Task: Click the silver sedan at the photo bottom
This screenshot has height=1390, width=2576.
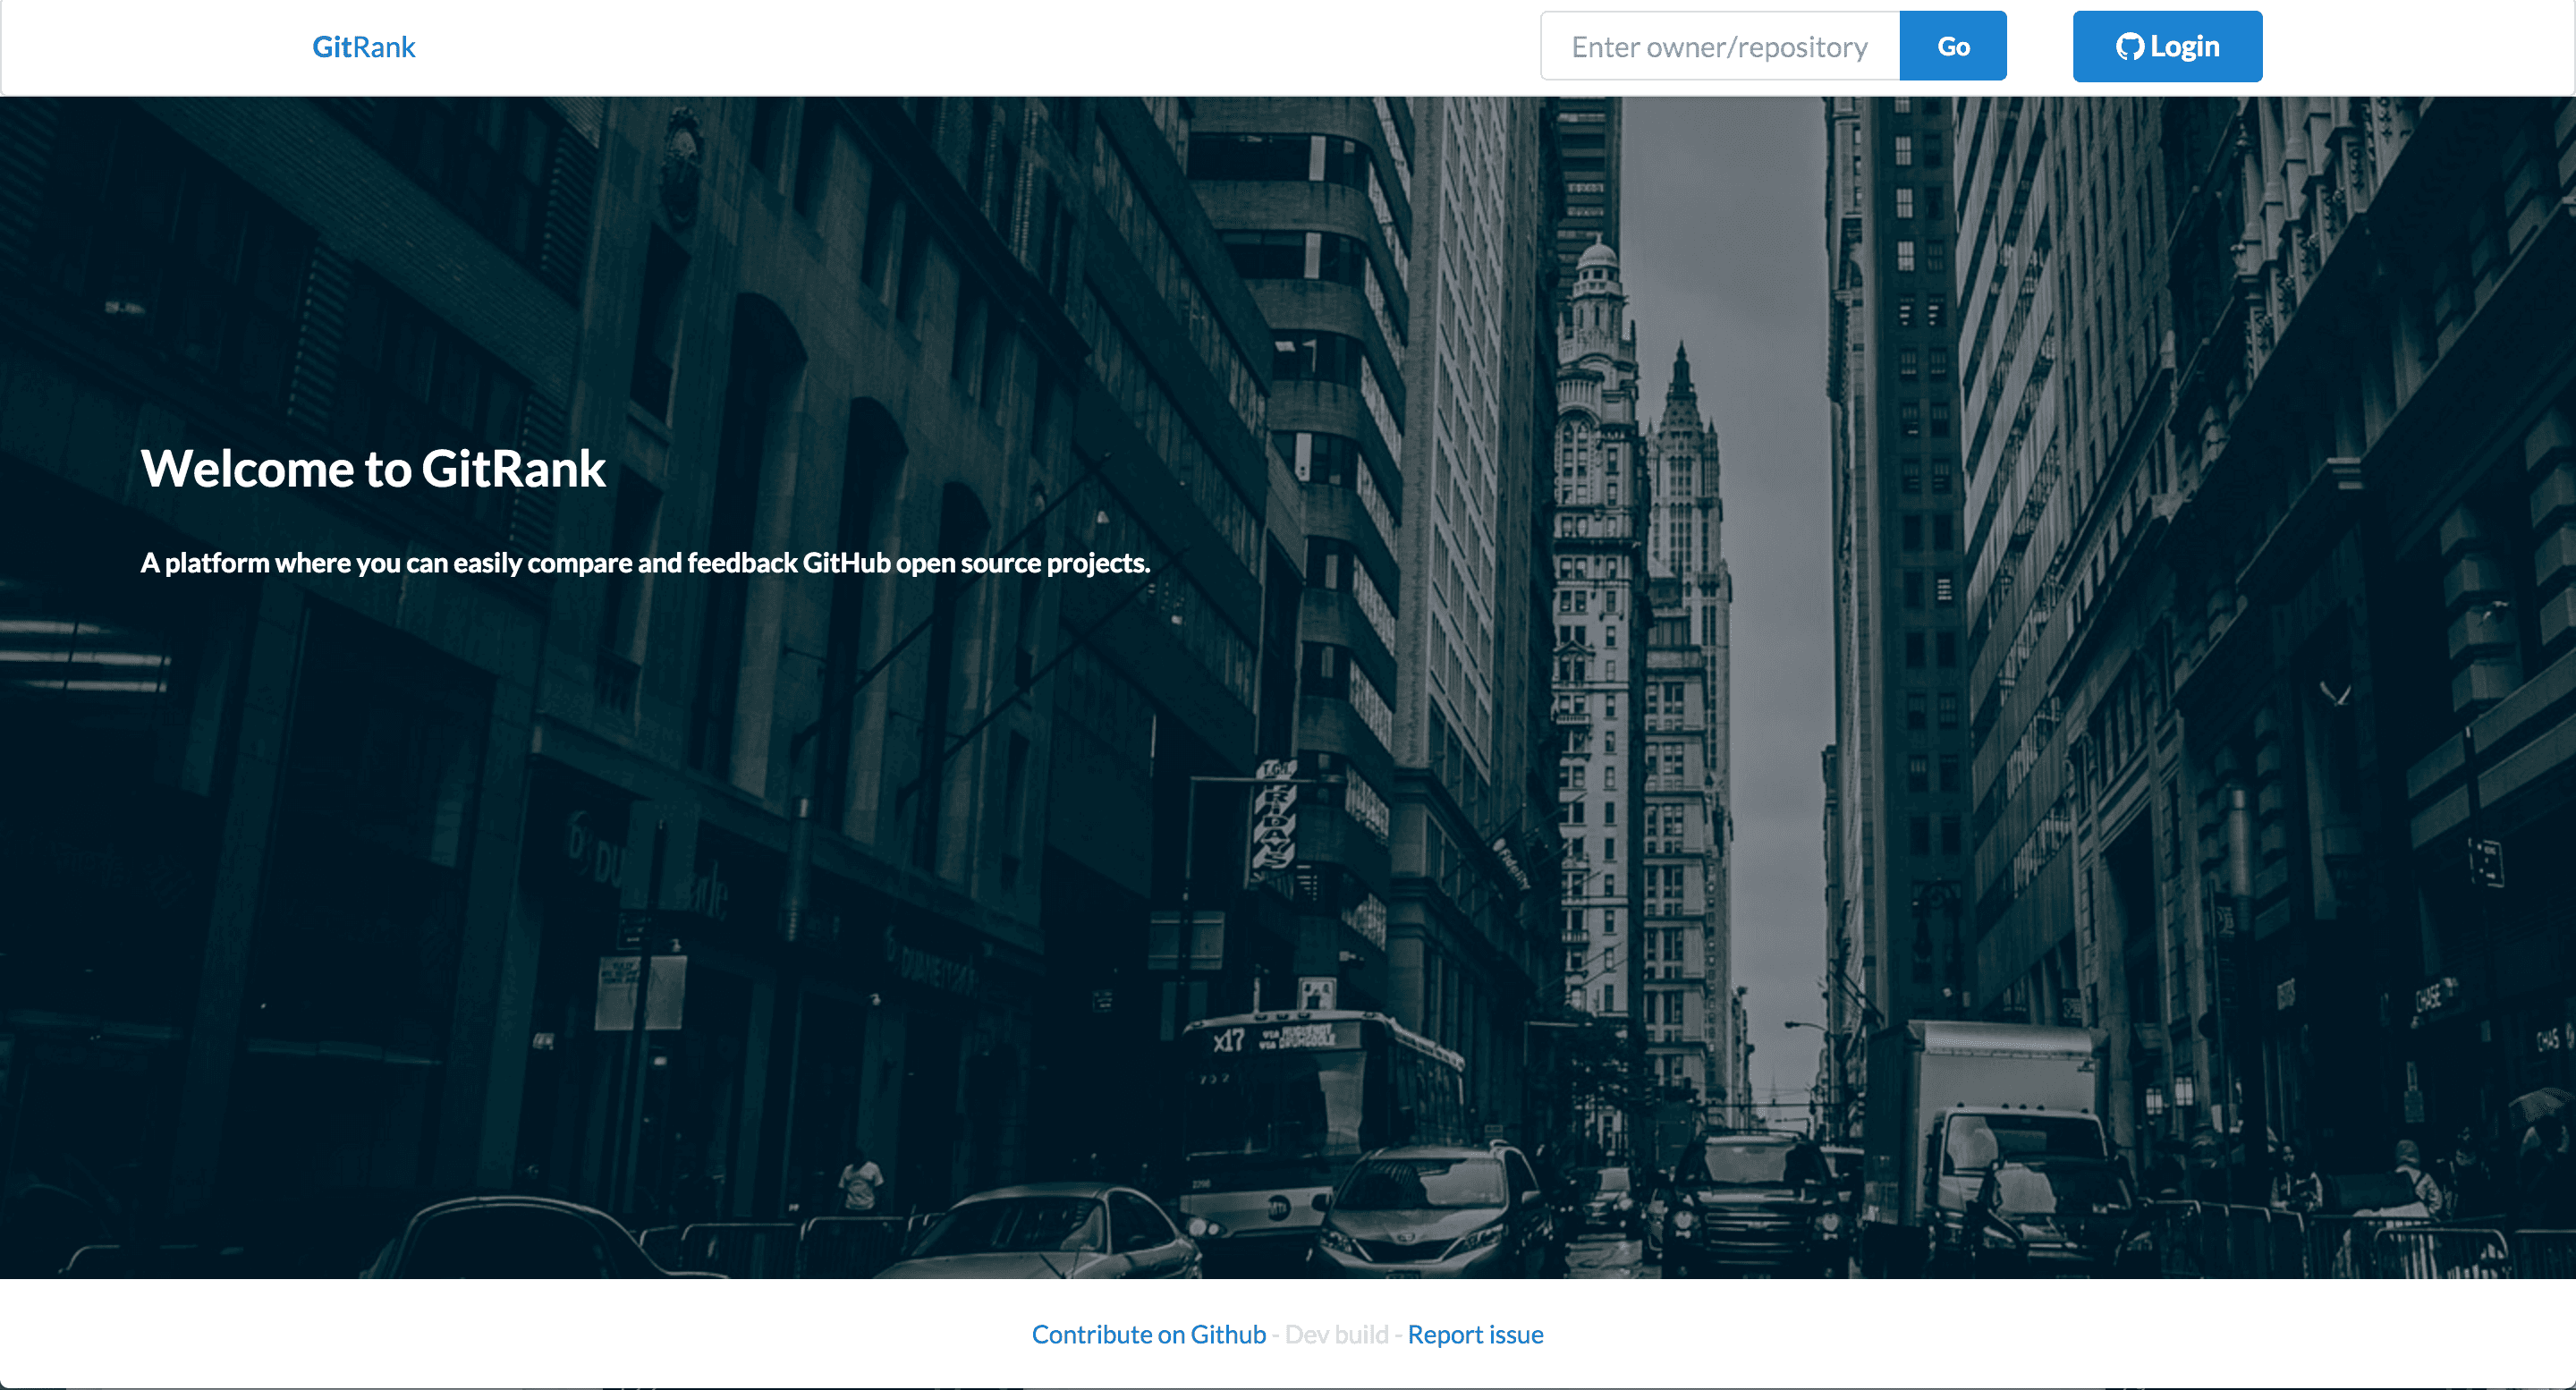Action: [x=1050, y=1235]
